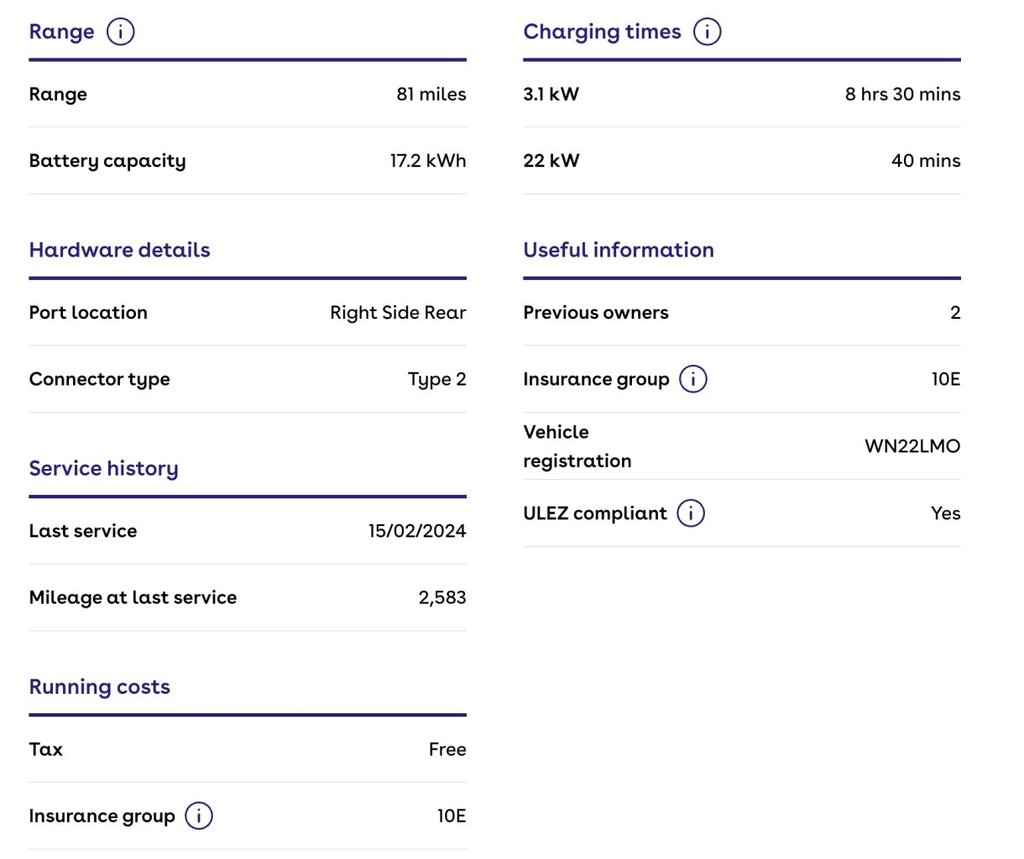
Task: Show Insurance group info under Running costs
Action: 199,816
